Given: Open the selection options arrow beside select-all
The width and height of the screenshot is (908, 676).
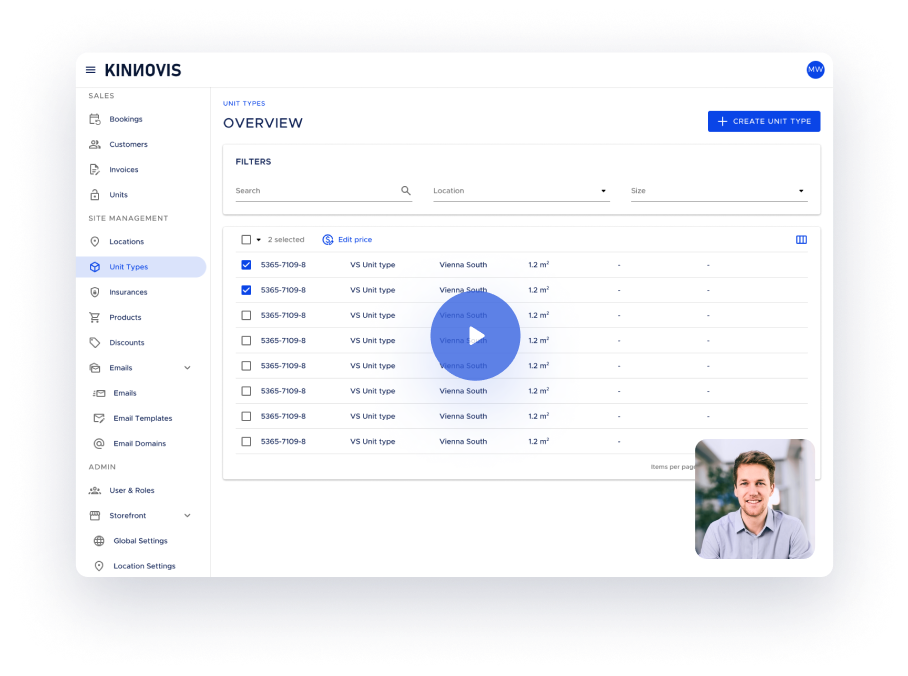Looking at the screenshot, I should pyautogui.click(x=259, y=240).
